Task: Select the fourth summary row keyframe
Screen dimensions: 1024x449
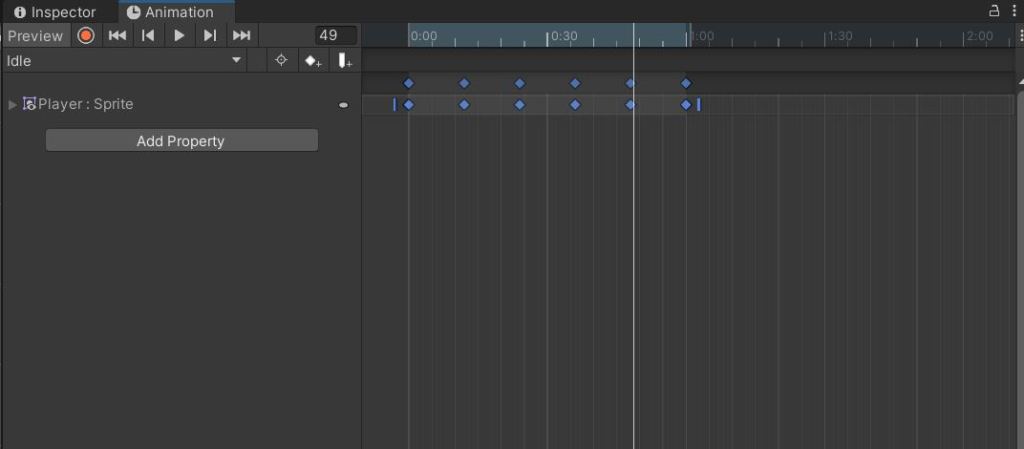Action: tap(575, 83)
